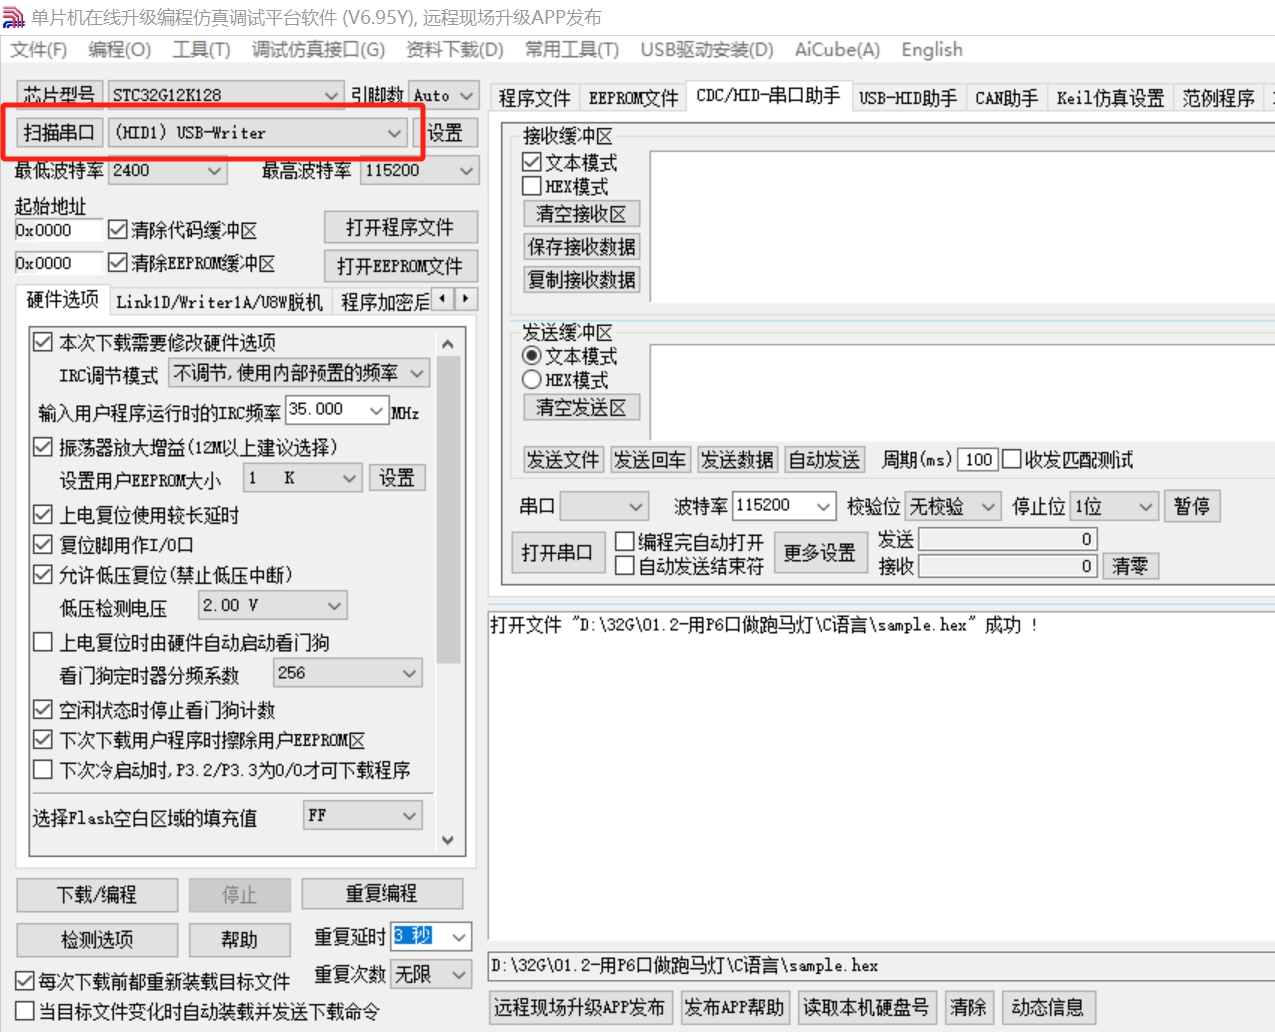The height and width of the screenshot is (1032, 1275).
Task: Open the 编程(O) menu
Action: (x=119, y=50)
